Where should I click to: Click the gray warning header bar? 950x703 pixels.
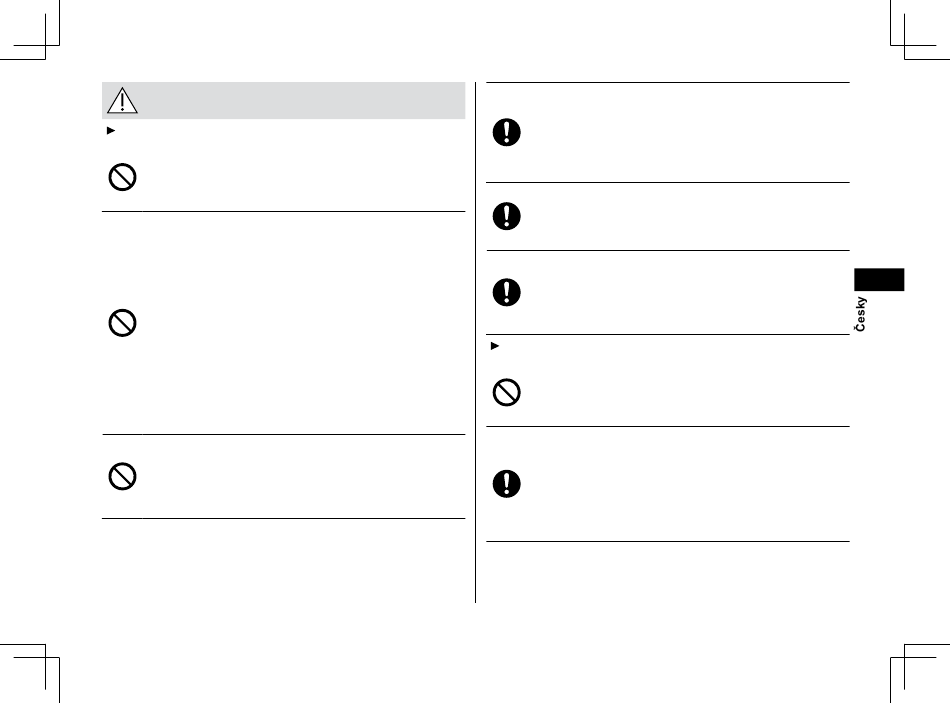[284, 101]
